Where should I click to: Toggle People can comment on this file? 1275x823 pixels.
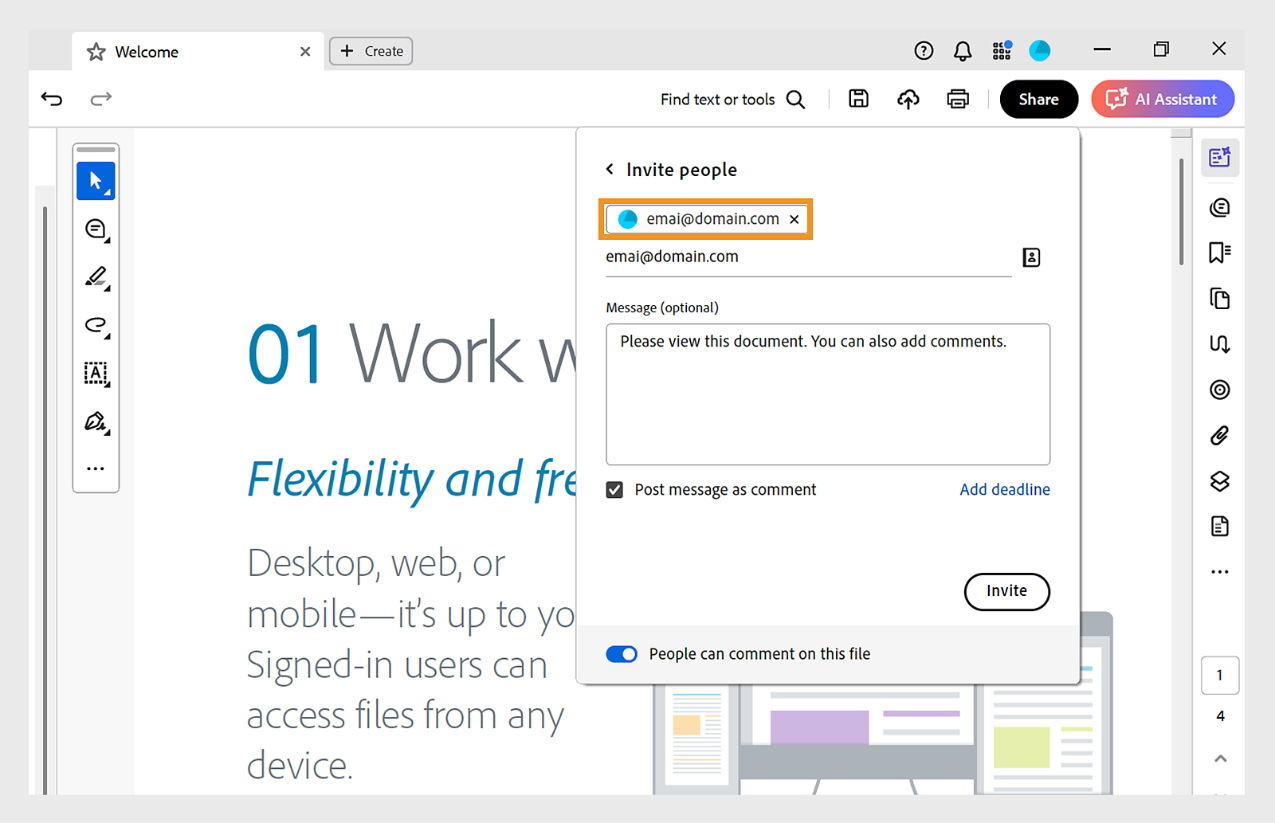[621, 653]
